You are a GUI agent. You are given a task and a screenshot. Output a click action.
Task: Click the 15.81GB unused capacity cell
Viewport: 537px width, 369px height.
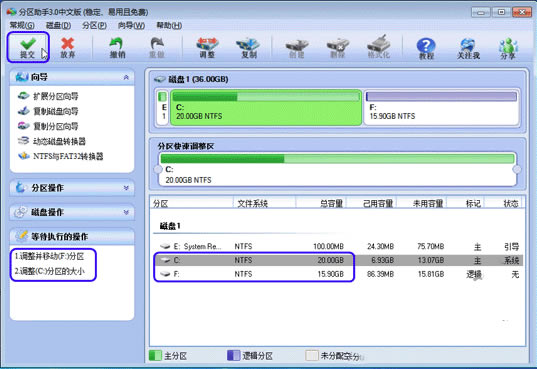(x=431, y=274)
